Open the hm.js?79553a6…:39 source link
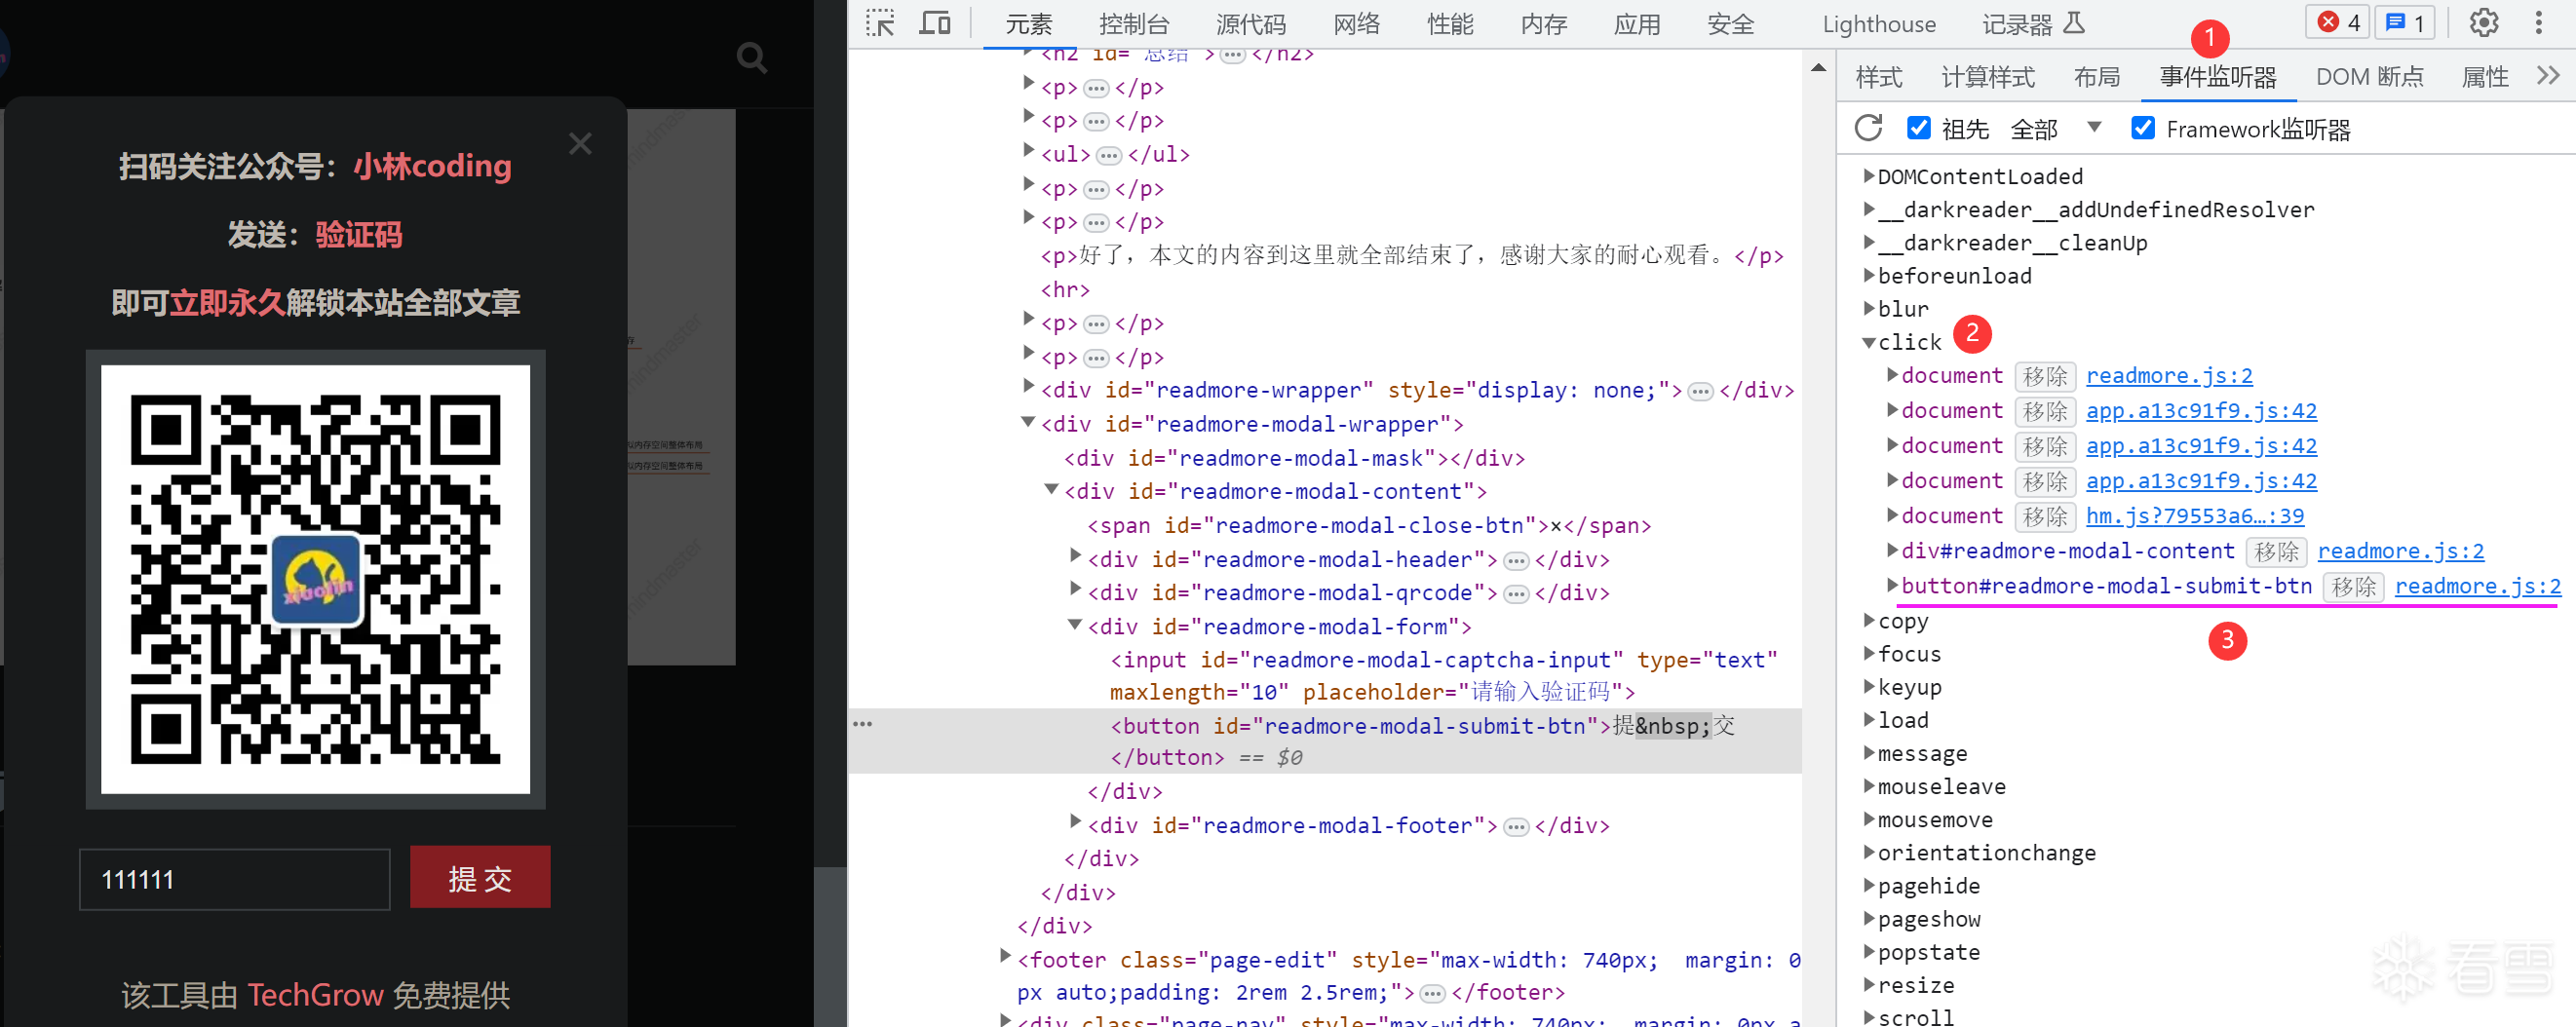 (x=2194, y=516)
